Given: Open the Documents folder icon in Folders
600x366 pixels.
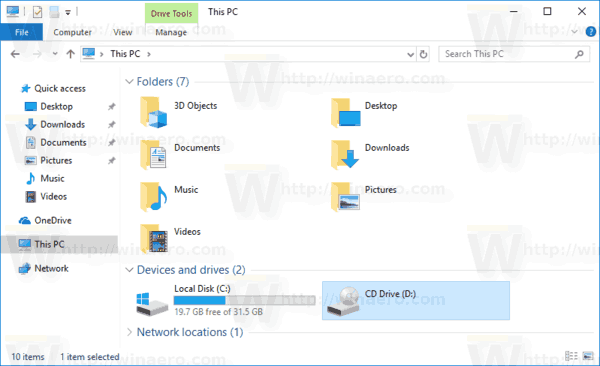Looking at the screenshot, I should coord(153,154).
